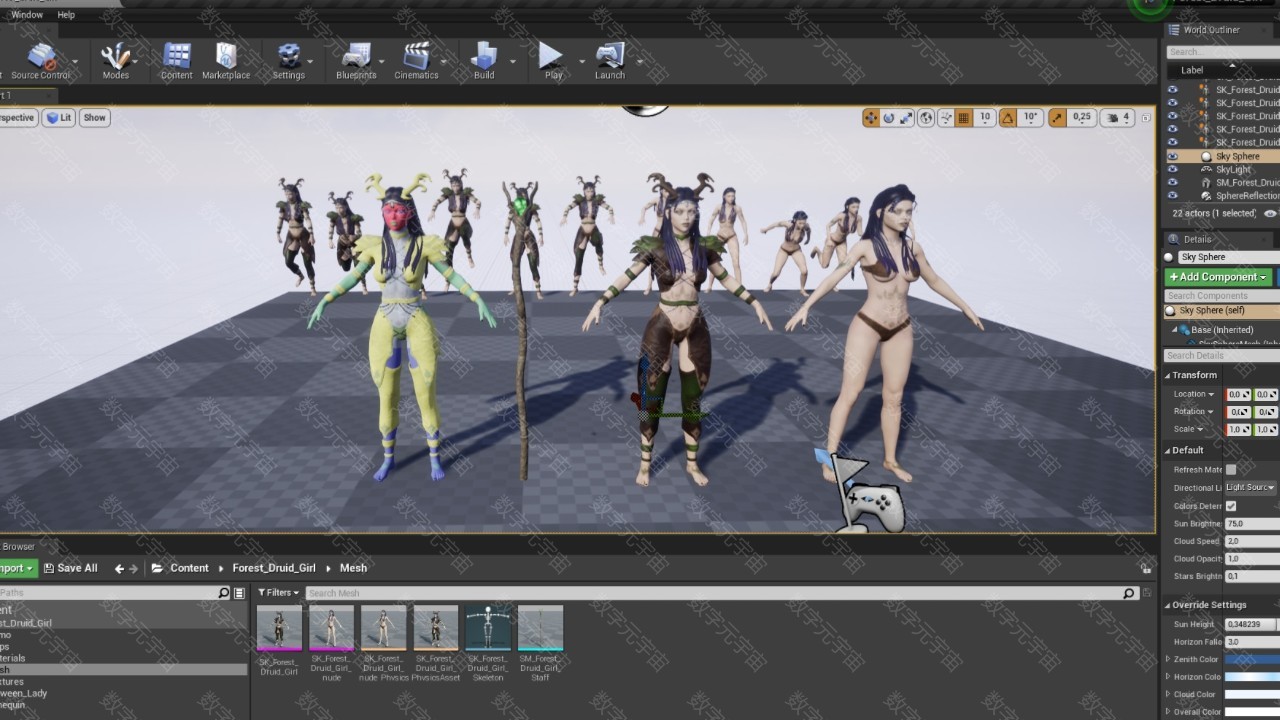This screenshot has width=1280, height=720.
Task: Collapse the Transform section
Action: (1168, 375)
